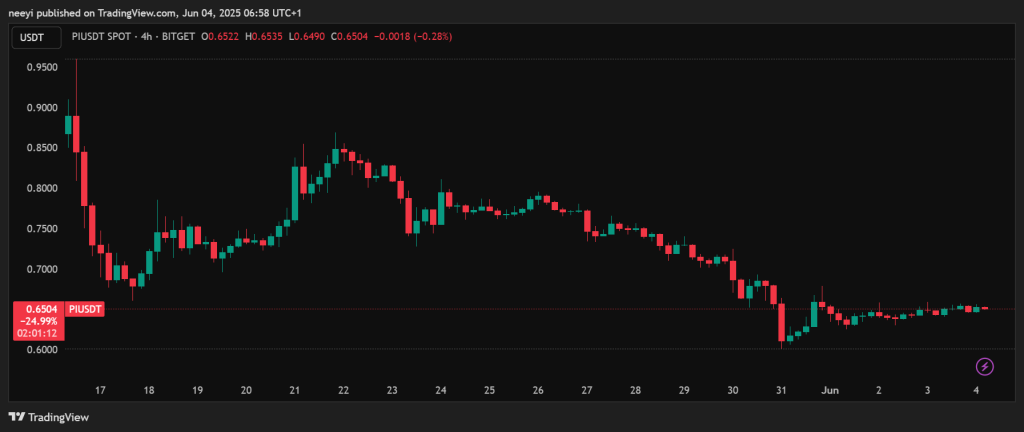Image resolution: width=1024 pixels, height=432 pixels.
Task: Click the red PIUSDT price line label
Action: pos(85,309)
